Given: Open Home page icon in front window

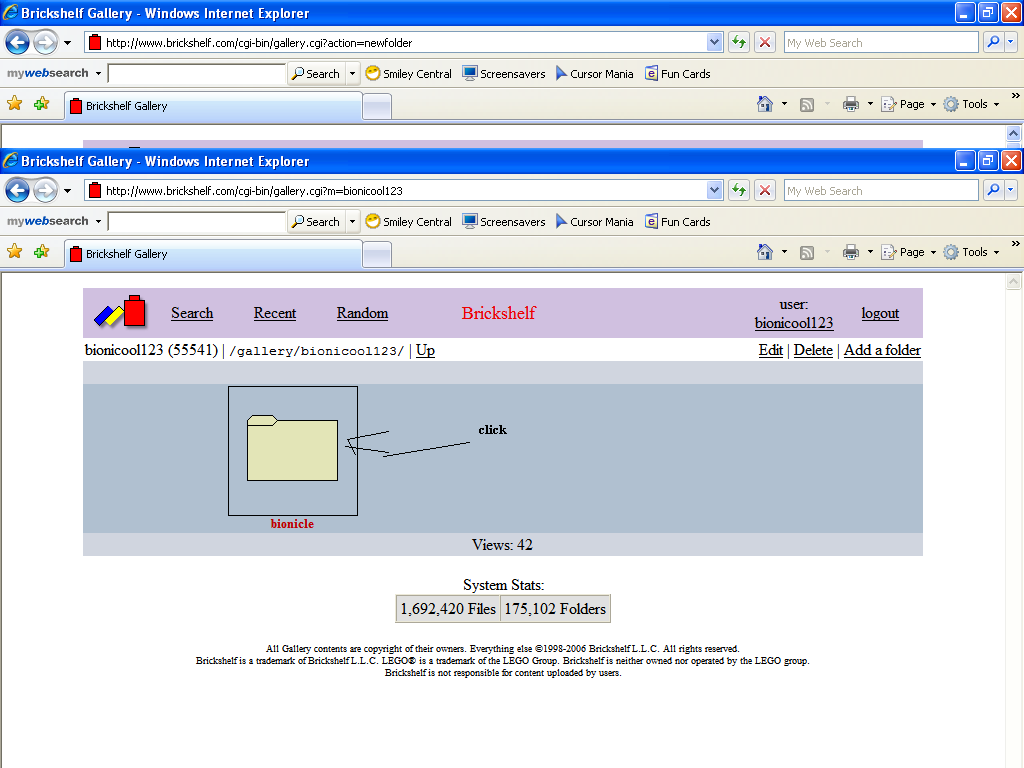Looking at the screenshot, I should 765,252.
